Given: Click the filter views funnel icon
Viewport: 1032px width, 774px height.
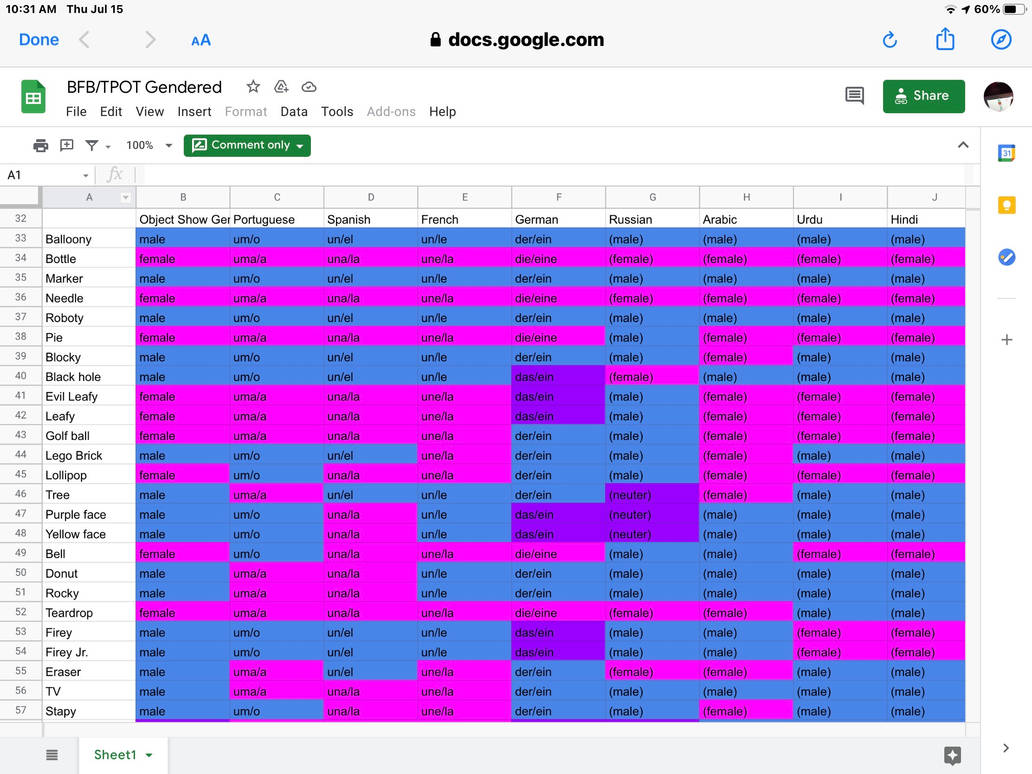Looking at the screenshot, I should pyautogui.click(x=92, y=145).
